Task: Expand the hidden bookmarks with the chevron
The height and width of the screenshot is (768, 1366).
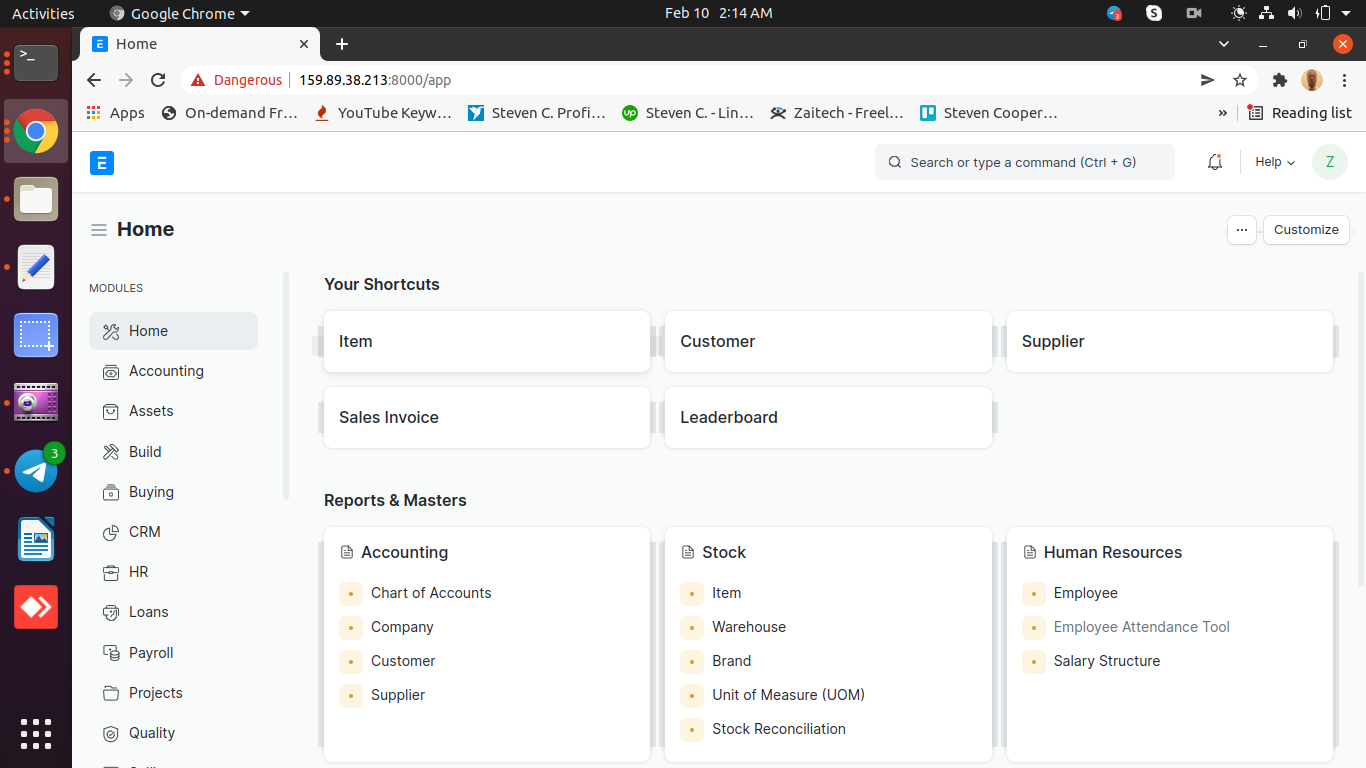Action: coord(1222,113)
